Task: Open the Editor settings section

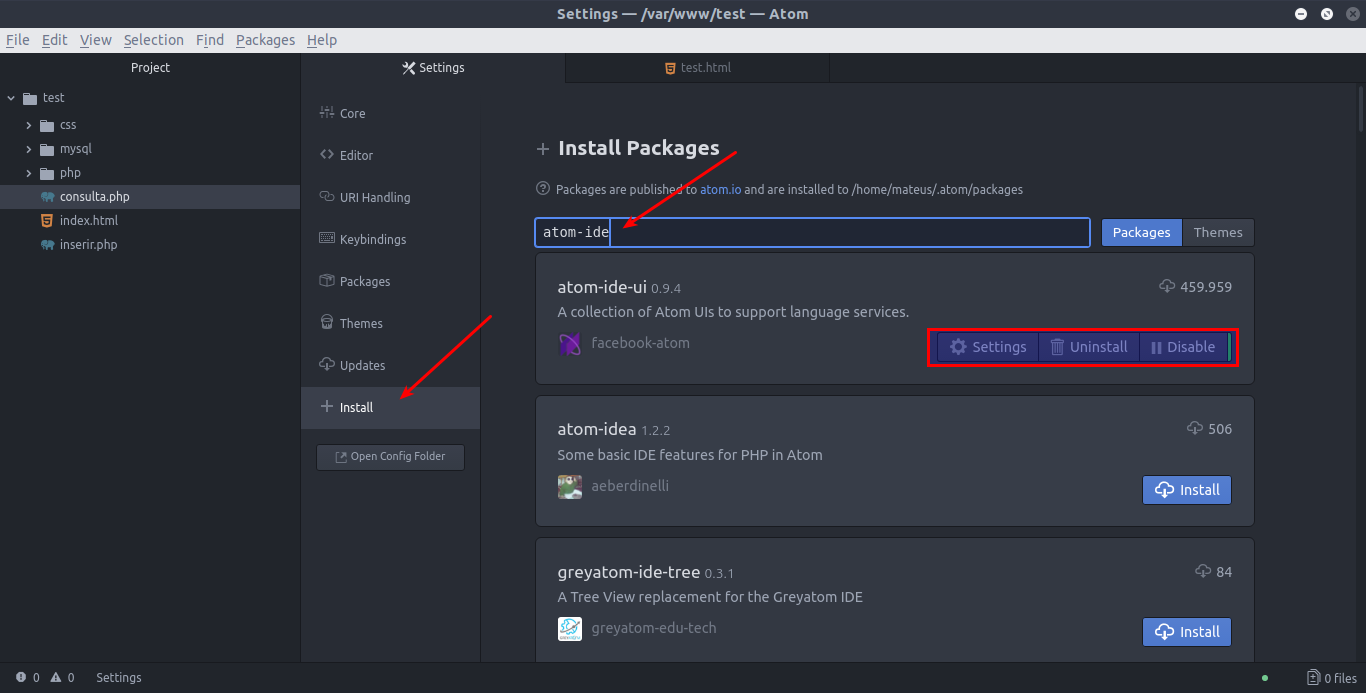Action: click(390, 155)
